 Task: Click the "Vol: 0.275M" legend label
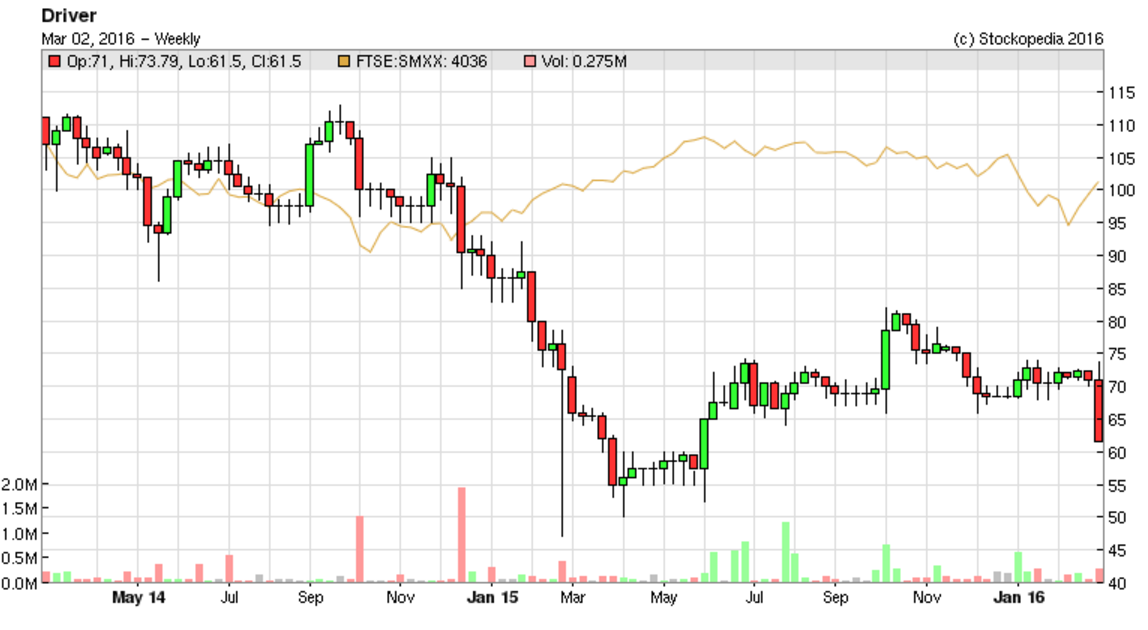[584, 62]
